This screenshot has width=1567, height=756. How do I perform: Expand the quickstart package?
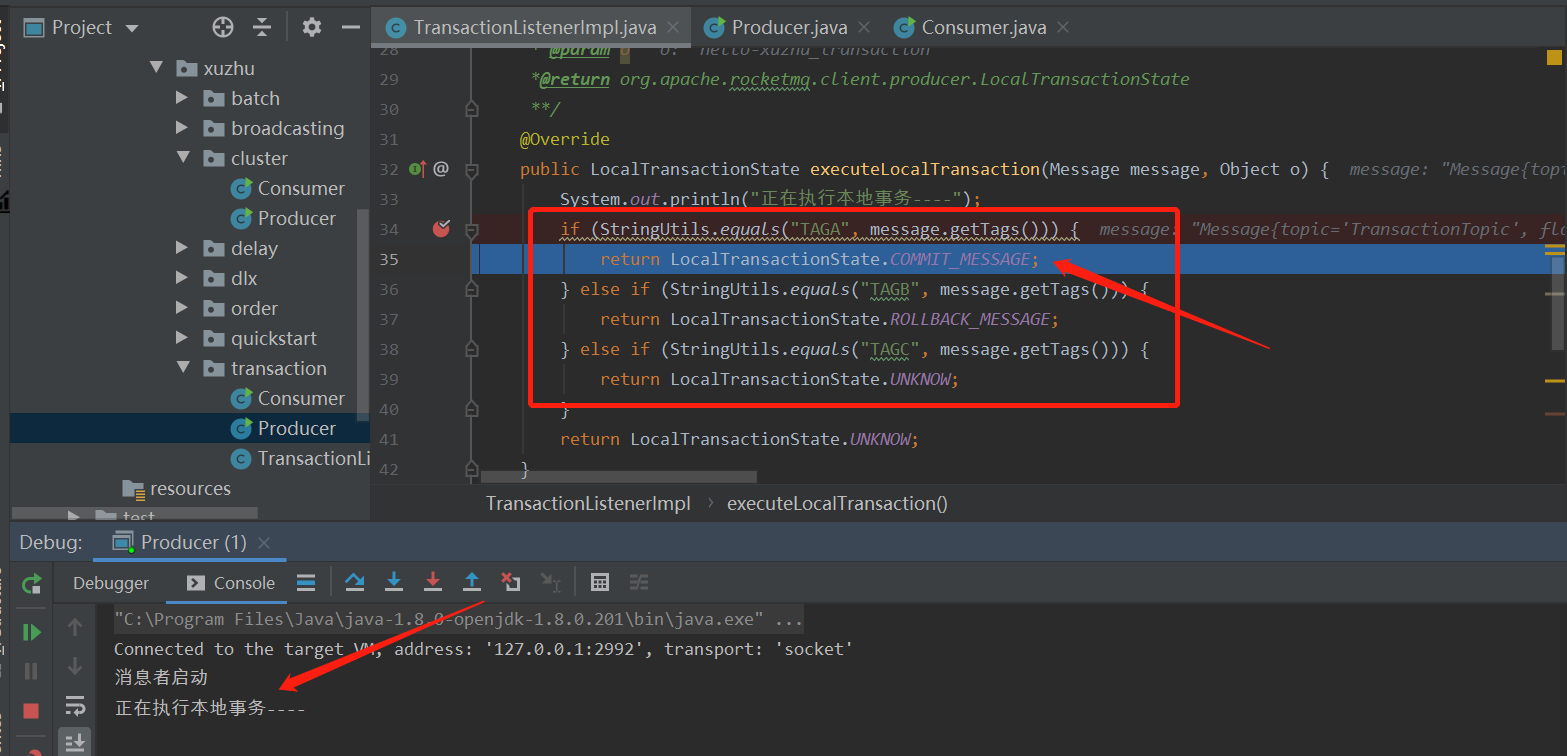tap(182, 338)
